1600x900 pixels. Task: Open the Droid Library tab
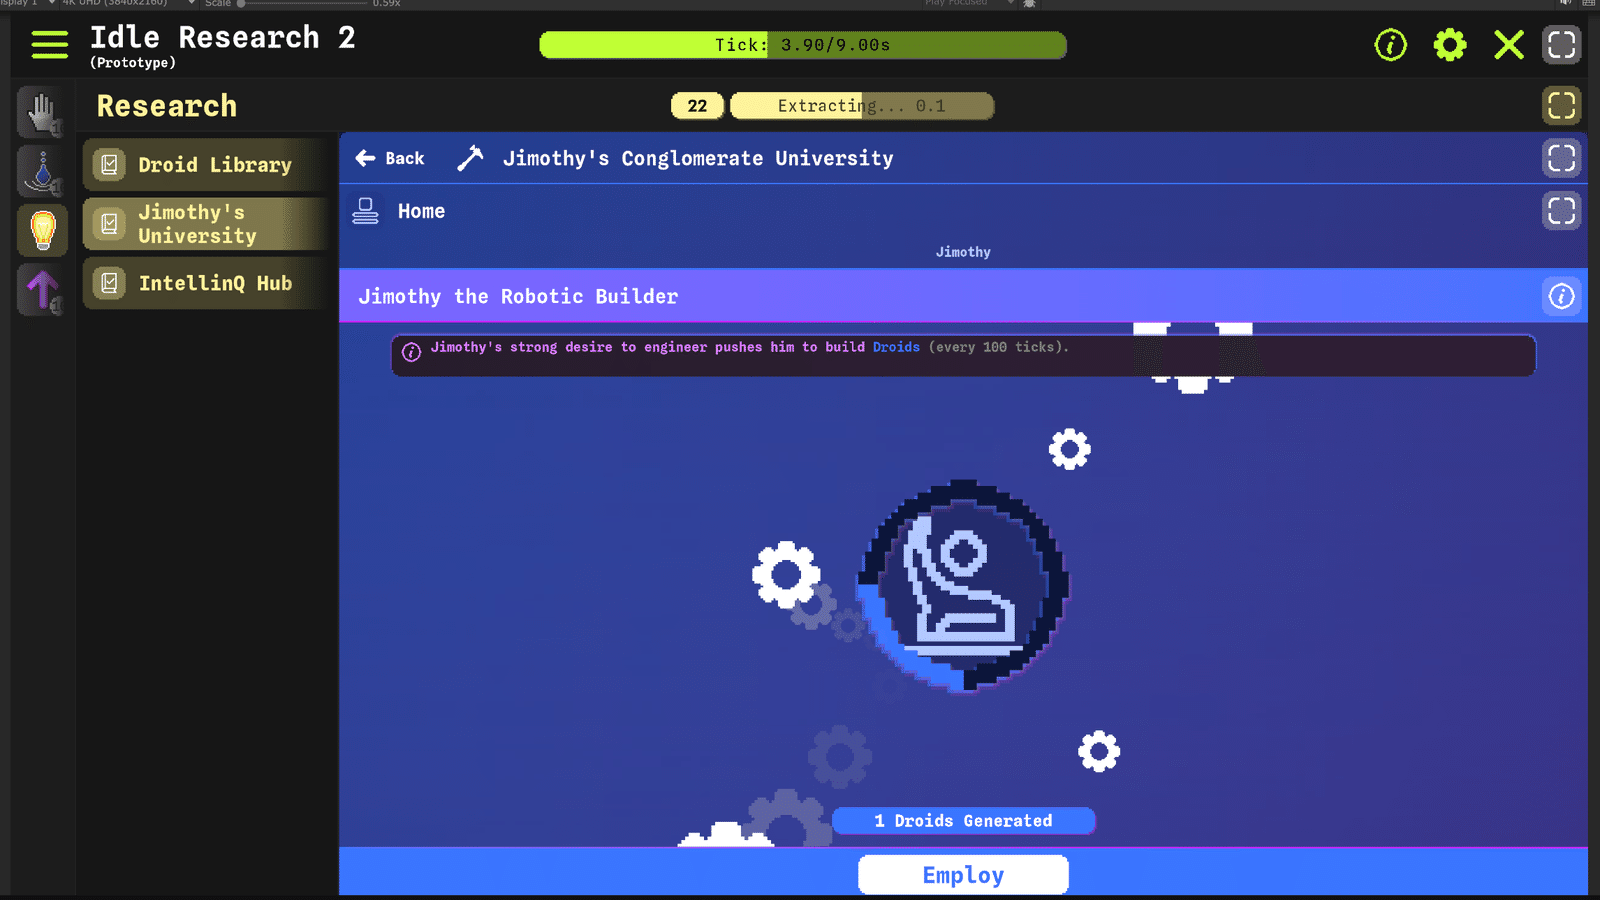205,165
